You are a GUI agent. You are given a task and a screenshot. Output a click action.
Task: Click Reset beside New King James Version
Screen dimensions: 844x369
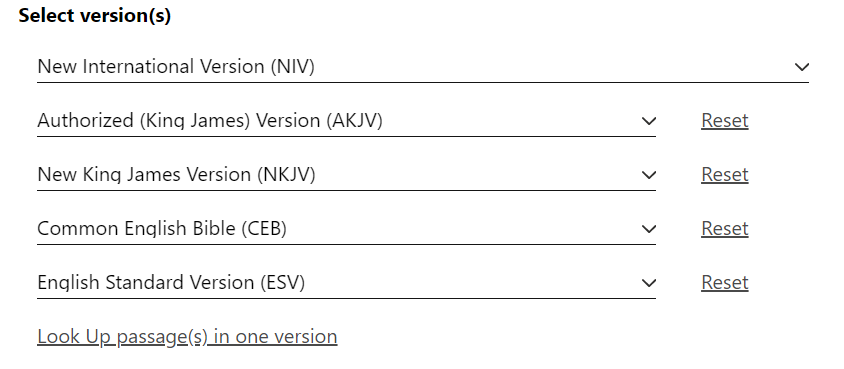click(x=725, y=174)
